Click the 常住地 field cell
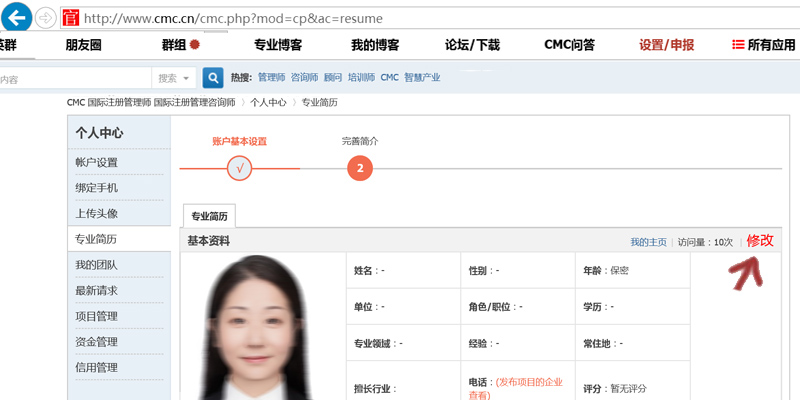Viewport: 800px width, 400px height. (x=633, y=343)
